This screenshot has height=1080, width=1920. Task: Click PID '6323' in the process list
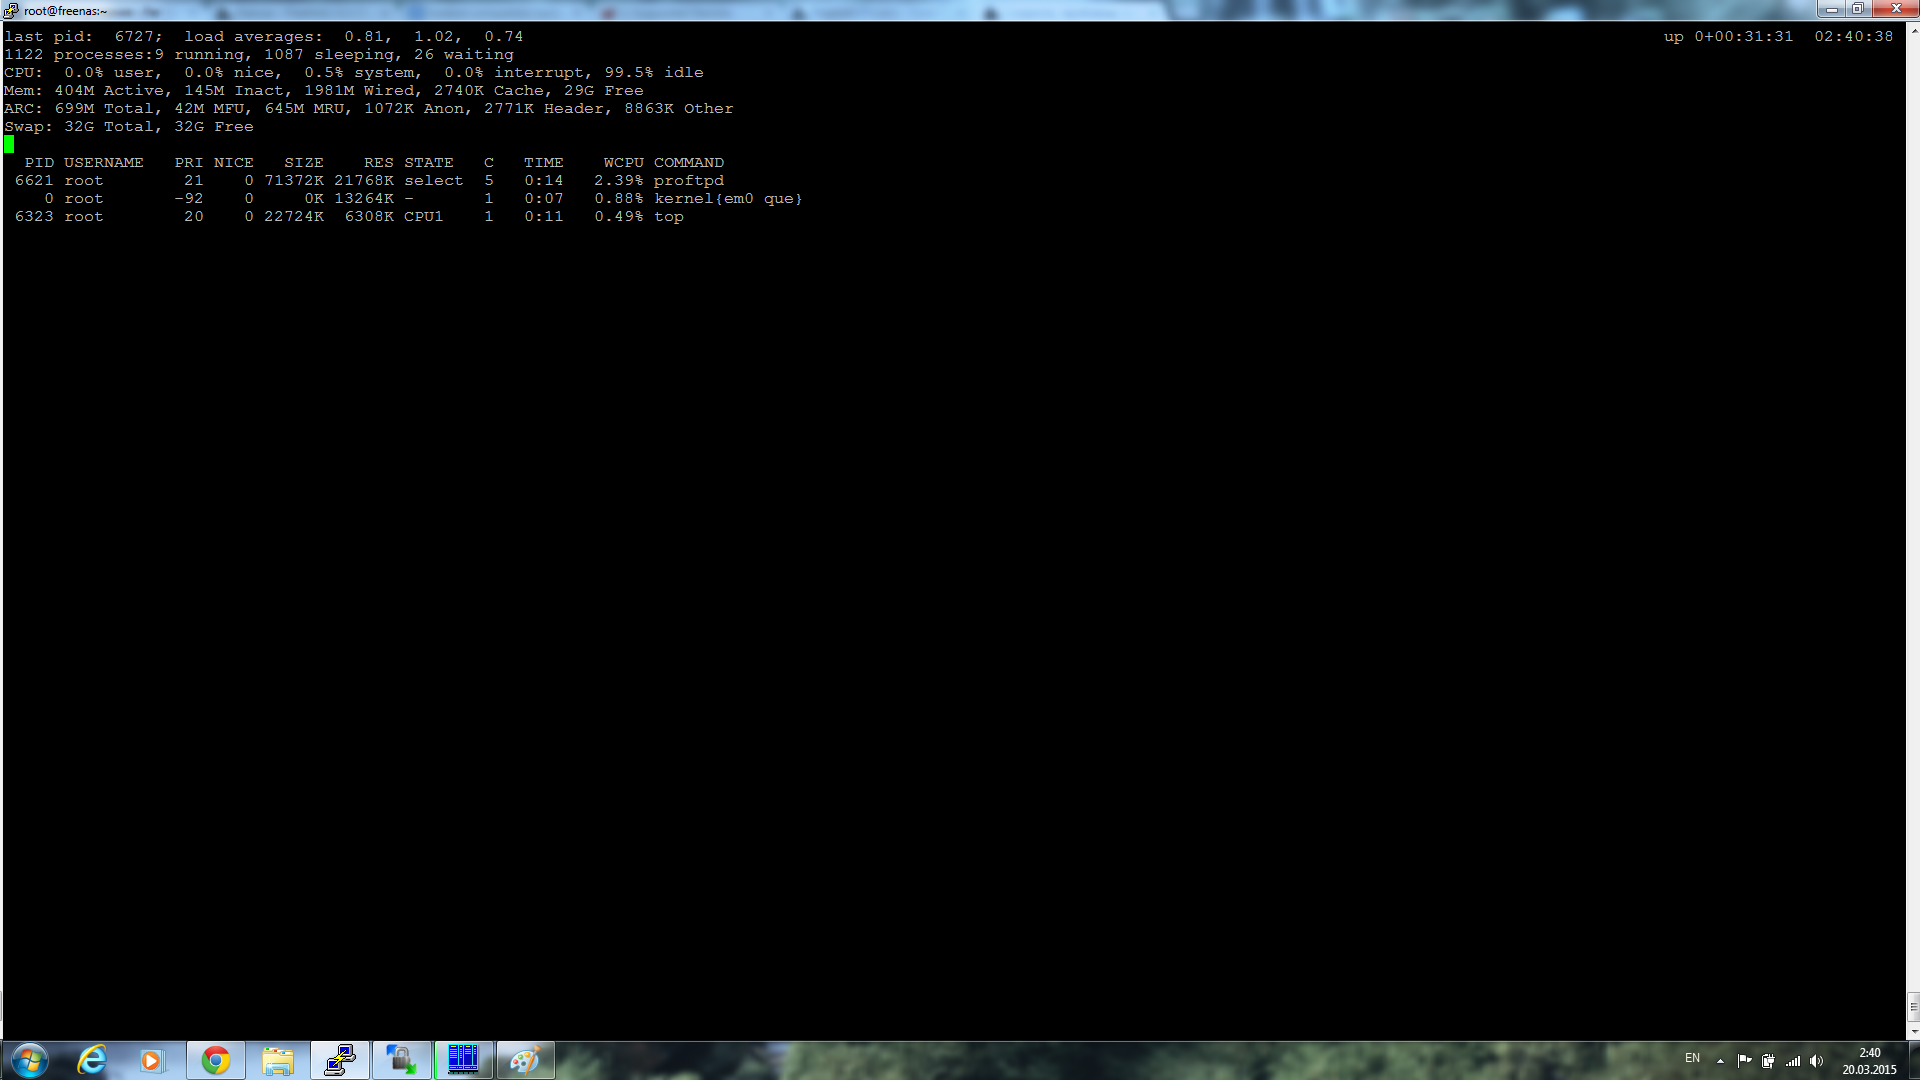point(34,217)
